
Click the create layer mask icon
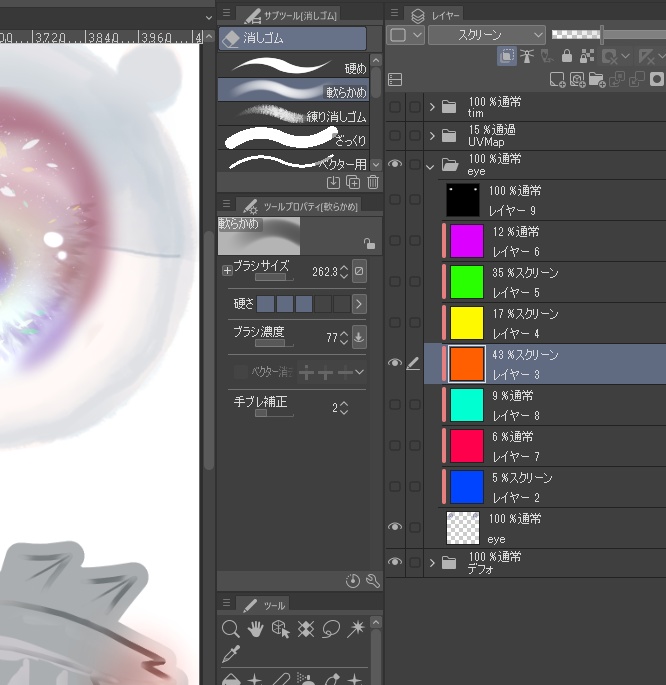coord(657,80)
